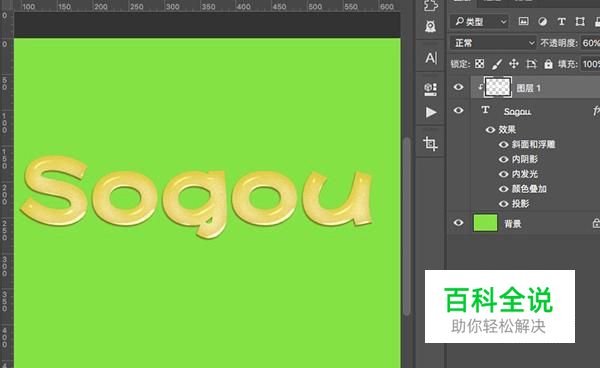600x368 pixels.
Task: Click the 内发光 effect label
Action: click(525, 174)
